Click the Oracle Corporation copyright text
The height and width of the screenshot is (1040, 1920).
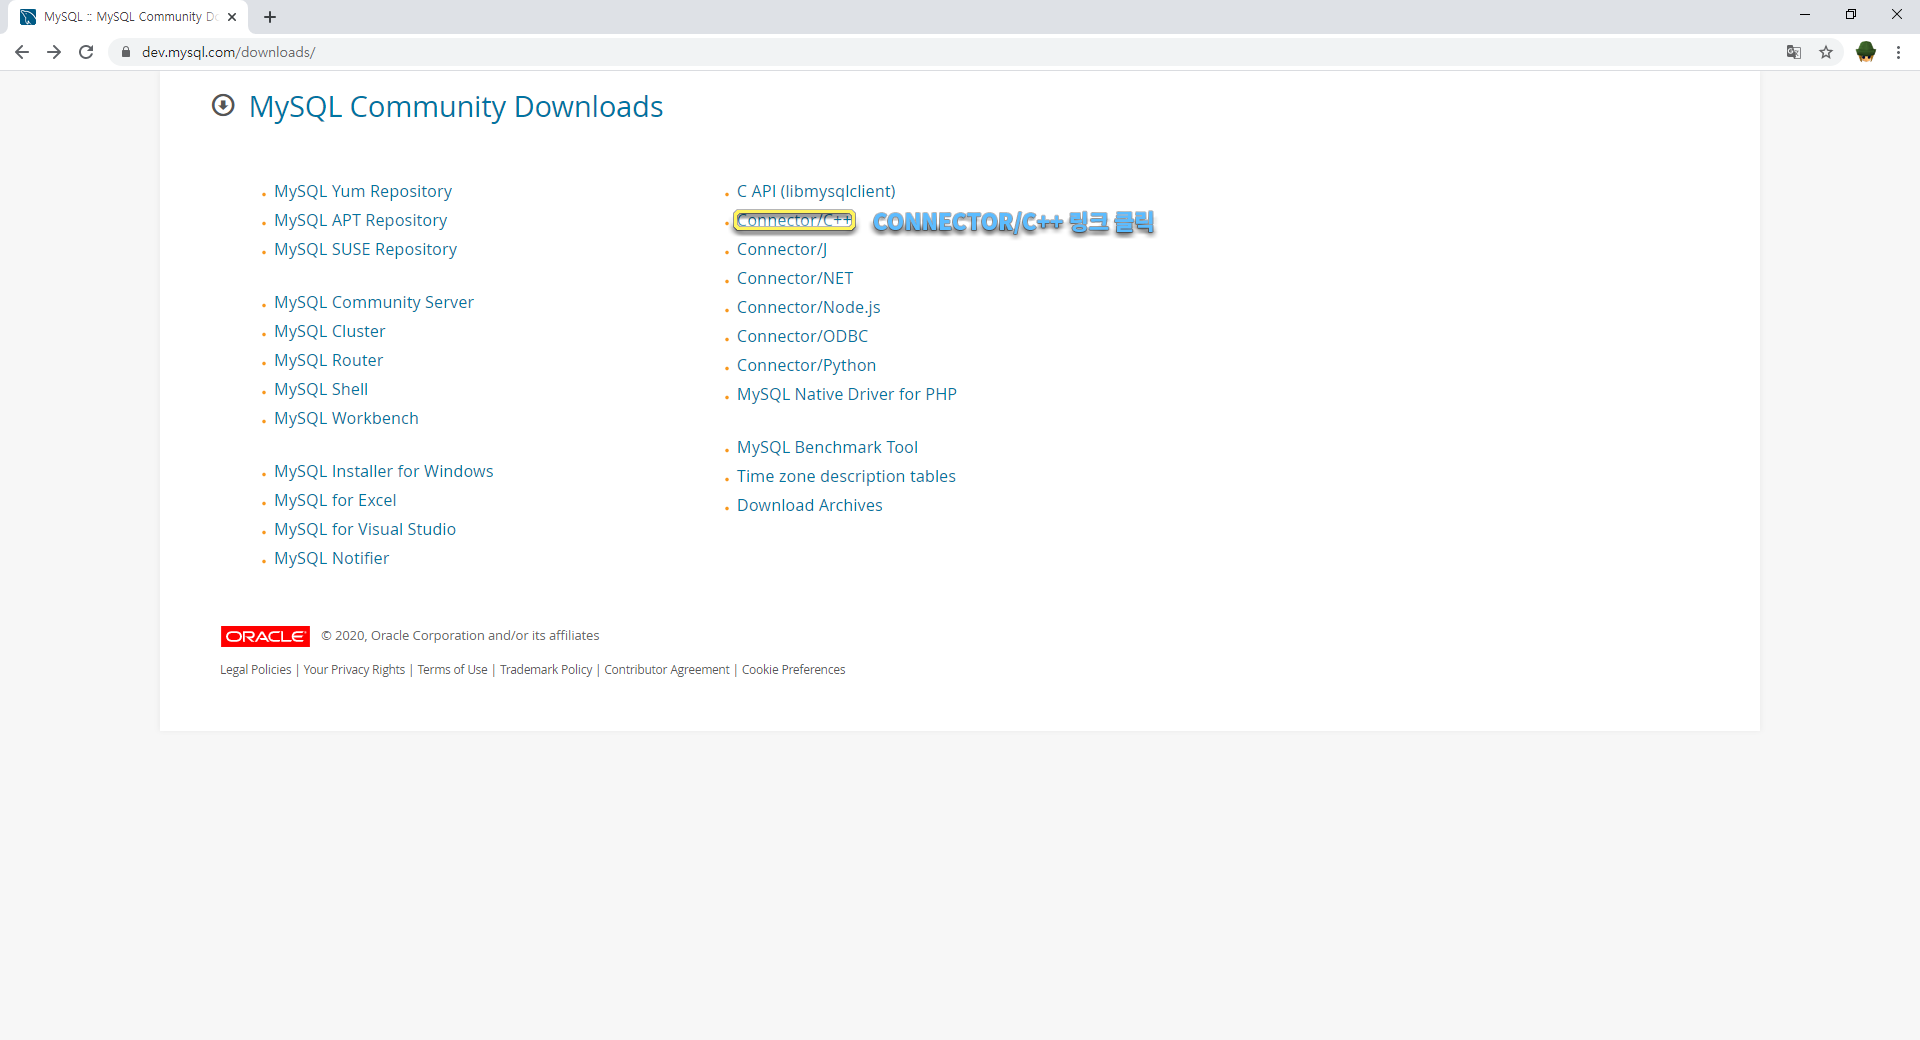[x=460, y=636]
